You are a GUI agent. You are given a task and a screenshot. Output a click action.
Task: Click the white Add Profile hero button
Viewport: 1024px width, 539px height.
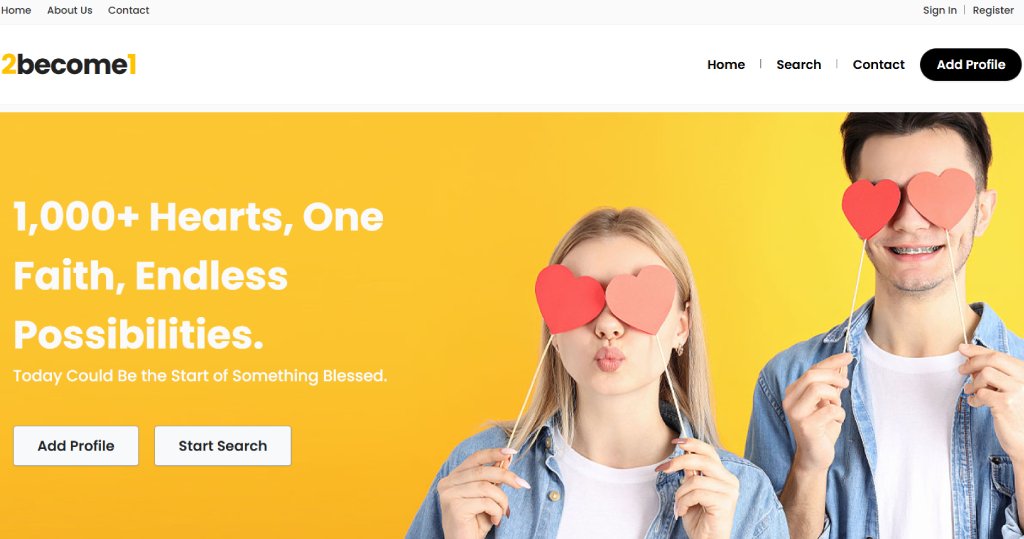76,446
